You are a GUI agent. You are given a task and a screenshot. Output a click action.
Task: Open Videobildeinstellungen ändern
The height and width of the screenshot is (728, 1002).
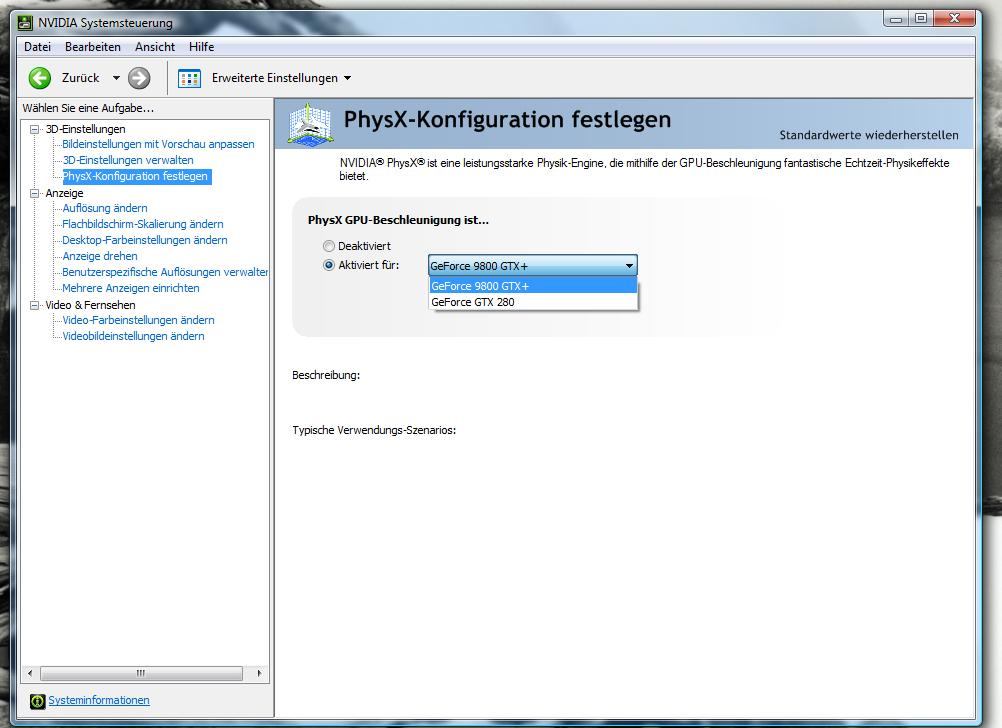point(133,336)
